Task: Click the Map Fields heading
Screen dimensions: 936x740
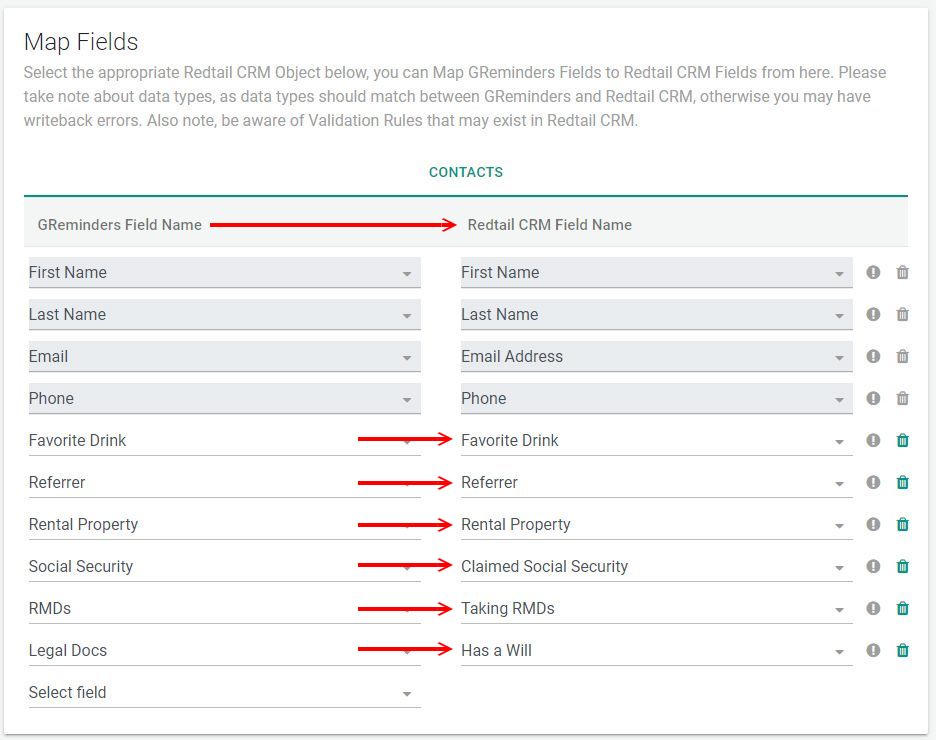Action: [81, 42]
